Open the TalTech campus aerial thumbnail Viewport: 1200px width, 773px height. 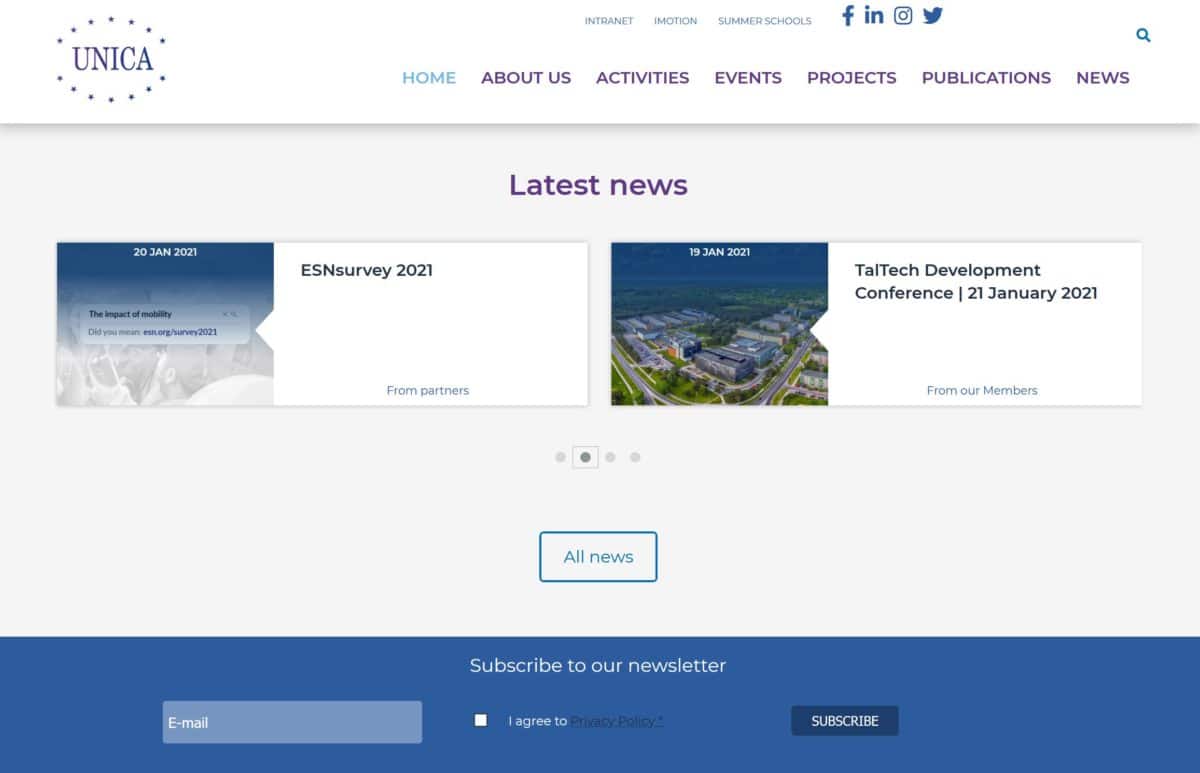click(x=719, y=324)
